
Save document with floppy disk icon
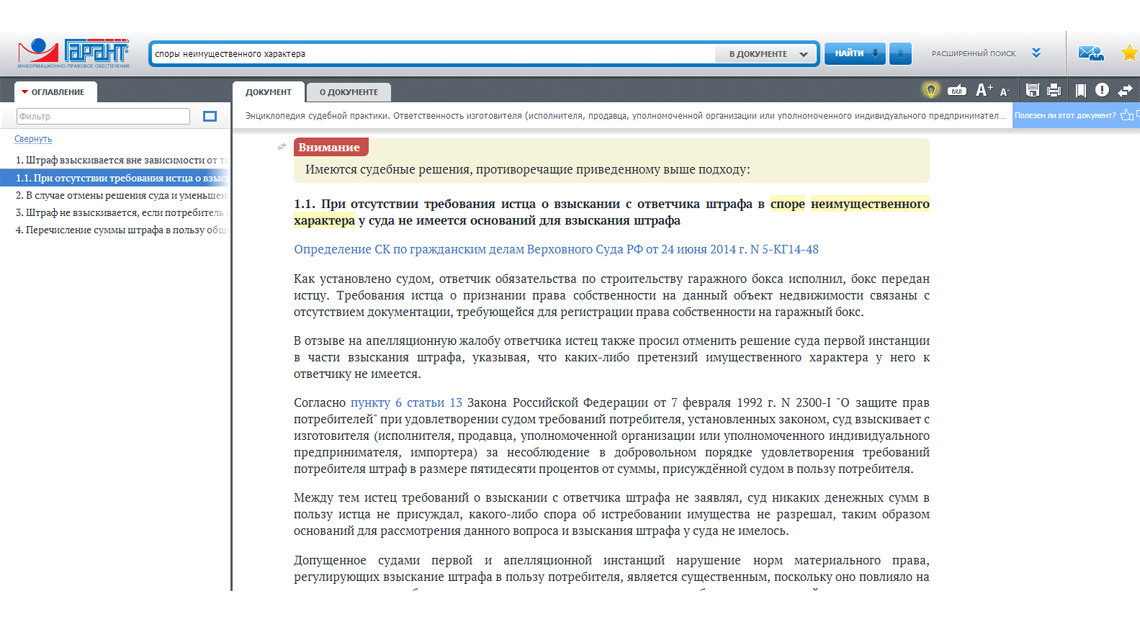1032,90
